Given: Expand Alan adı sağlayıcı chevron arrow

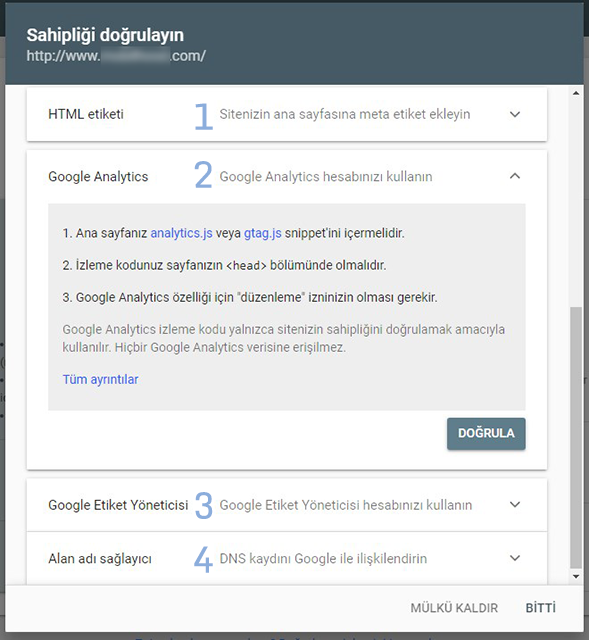Looking at the screenshot, I should [515, 558].
